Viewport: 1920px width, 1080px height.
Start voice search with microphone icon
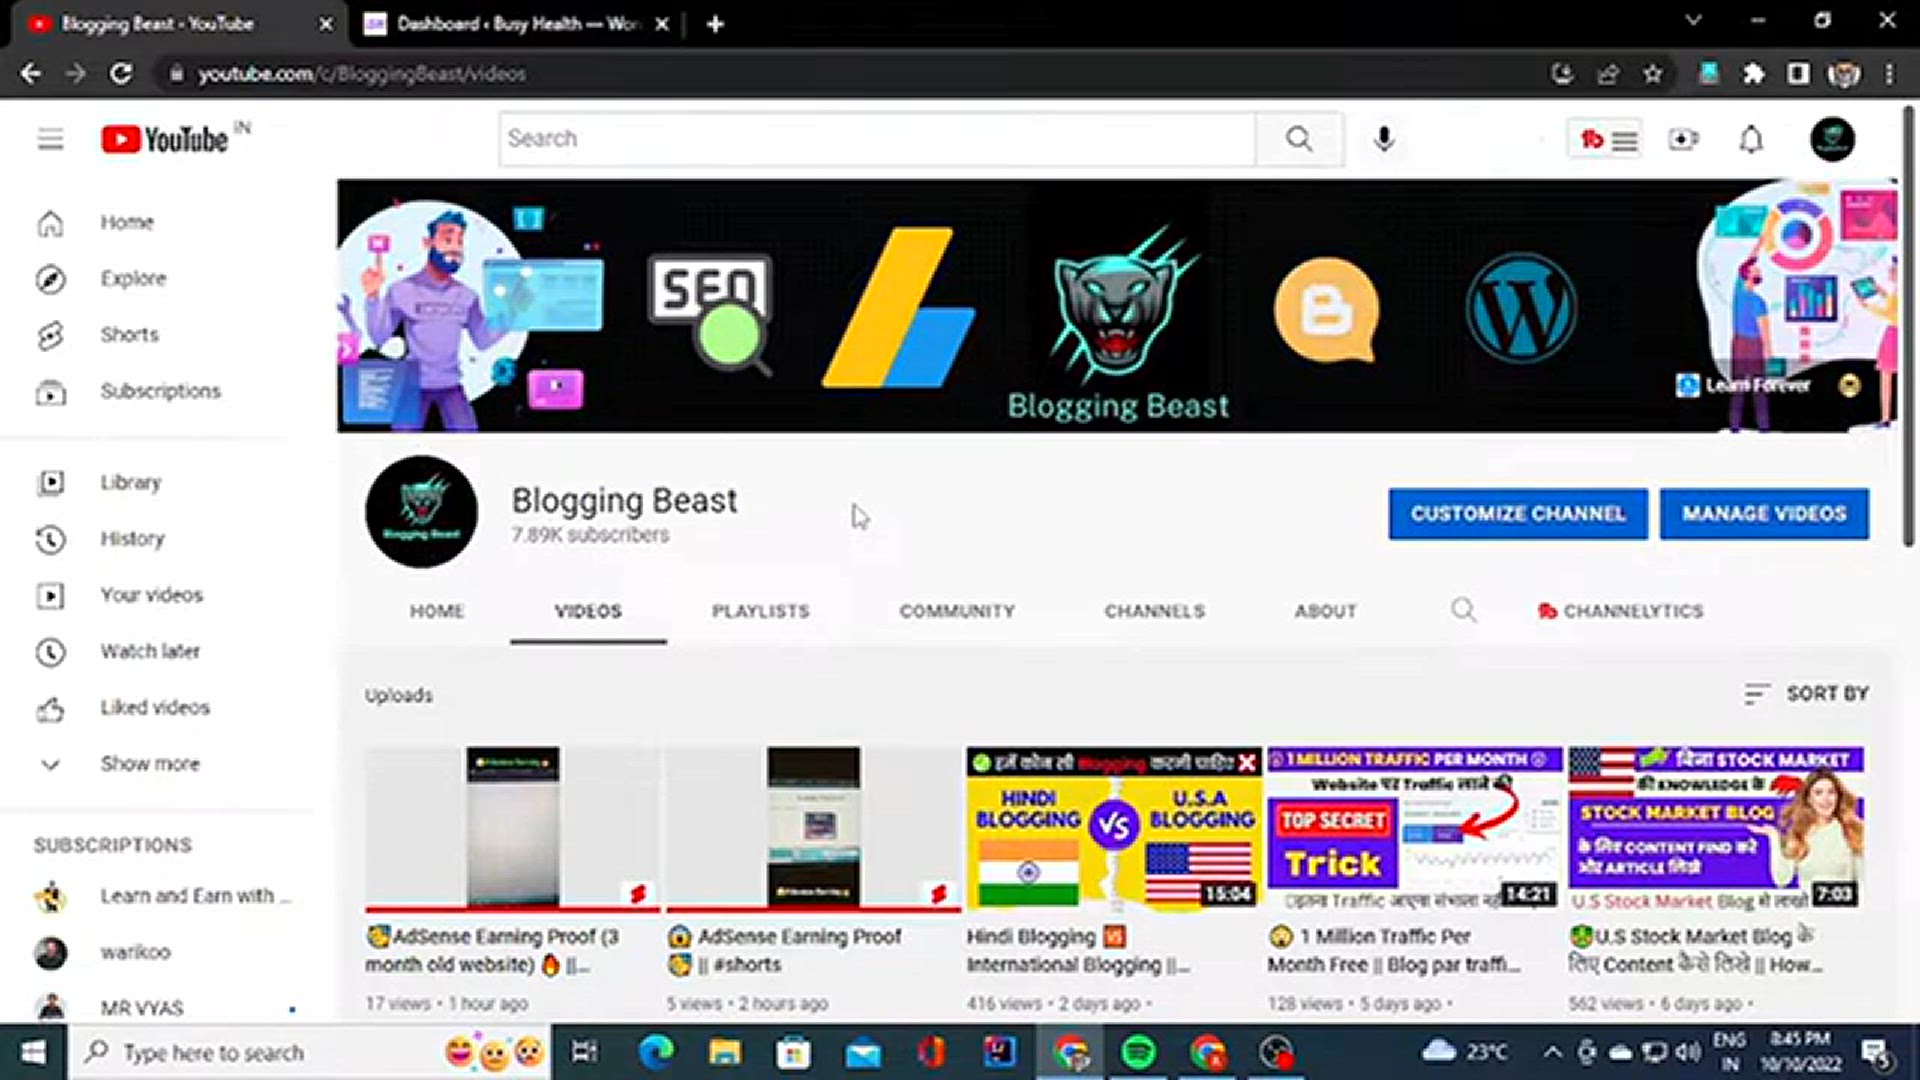point(1384,139)
